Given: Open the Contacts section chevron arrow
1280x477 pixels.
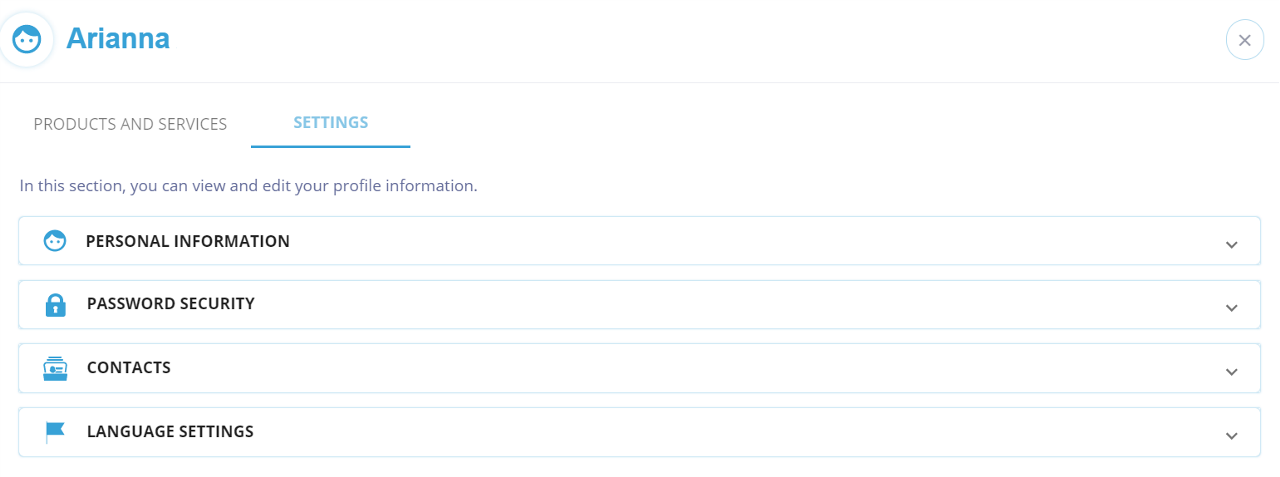Looking at the screenshot, I should click(1231, 371).
